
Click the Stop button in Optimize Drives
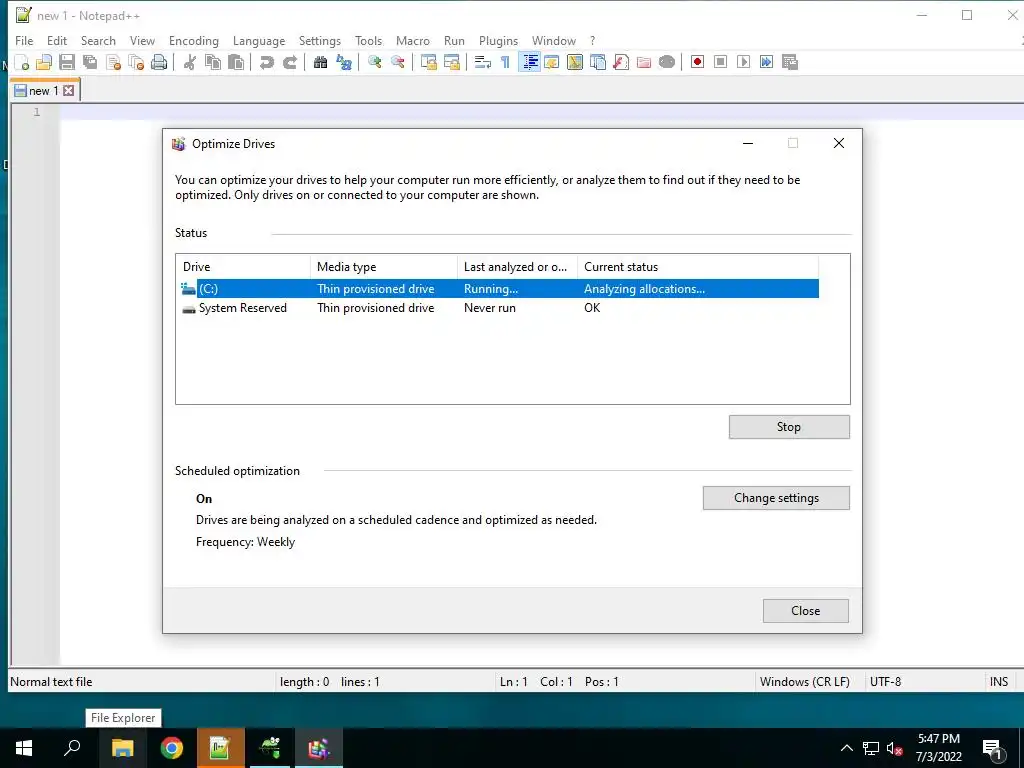coord(789,427)
